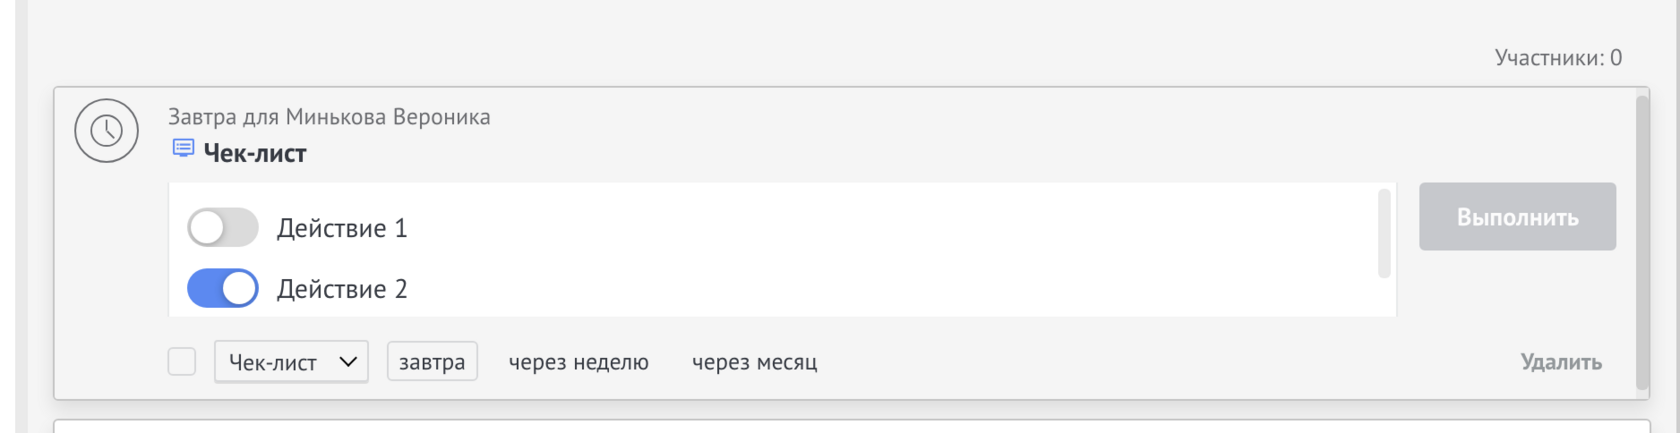Screen dimensions: 1680x433
Task: Click the chevron arrow in the Чек-лист dropdown
Action: (x=348, y=362)
